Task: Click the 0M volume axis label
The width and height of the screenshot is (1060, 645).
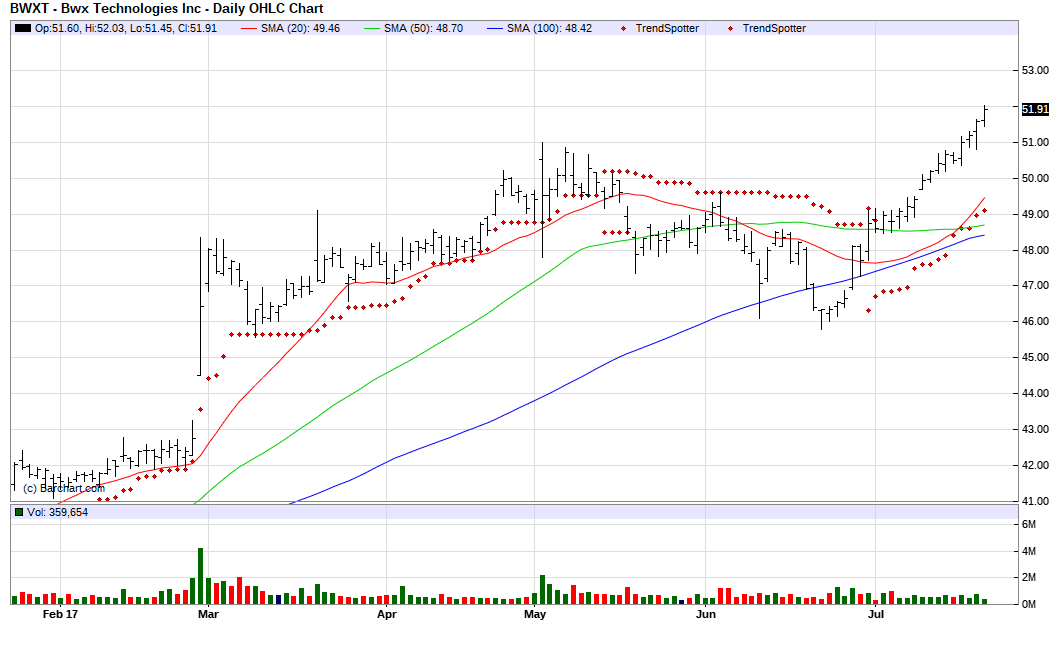Action: (x=1028, y=604)
